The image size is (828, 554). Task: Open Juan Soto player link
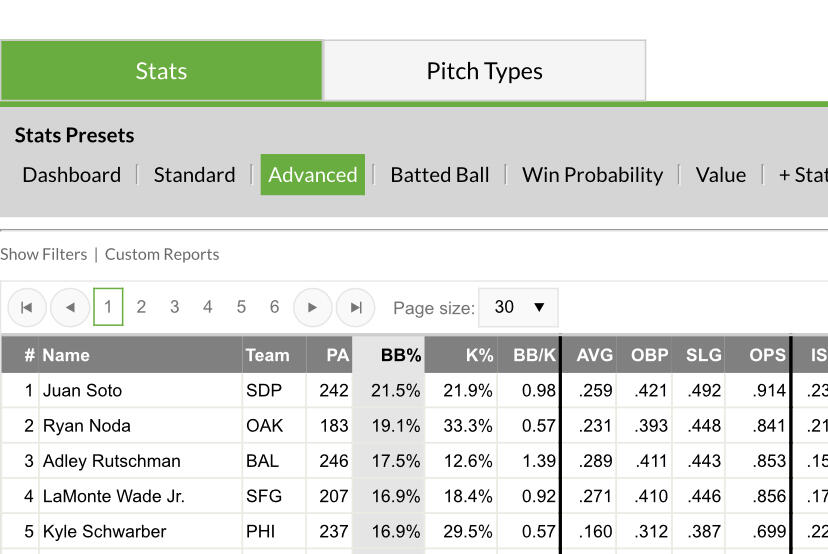click(82, 391)
